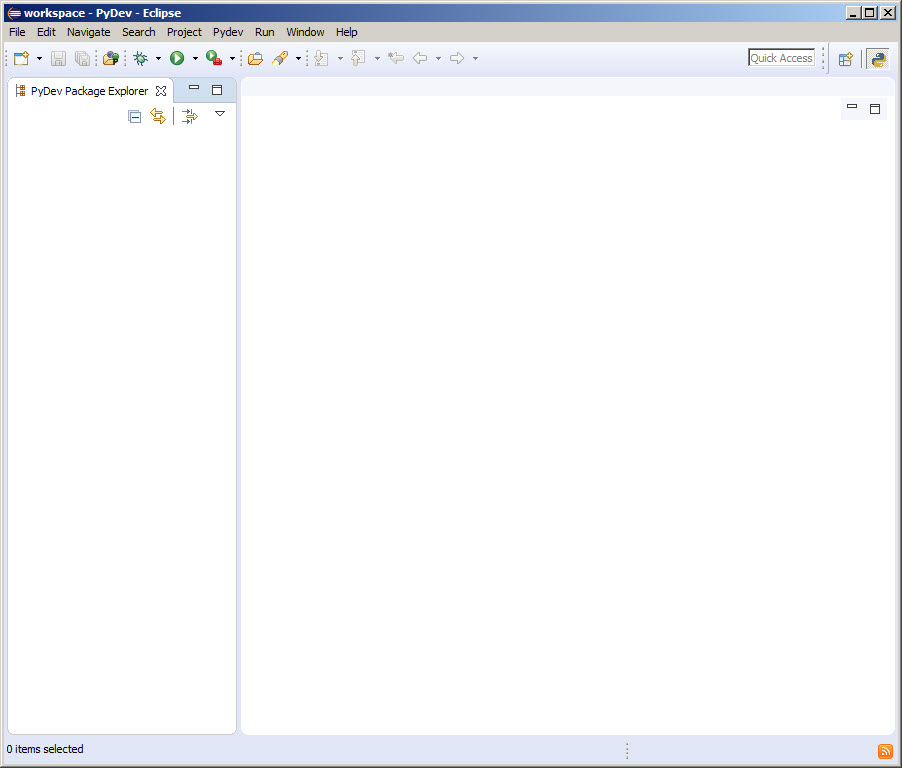Click the New wizard toolbar icon
Viewport: 902px width, 768px height.
pos(21,59)
